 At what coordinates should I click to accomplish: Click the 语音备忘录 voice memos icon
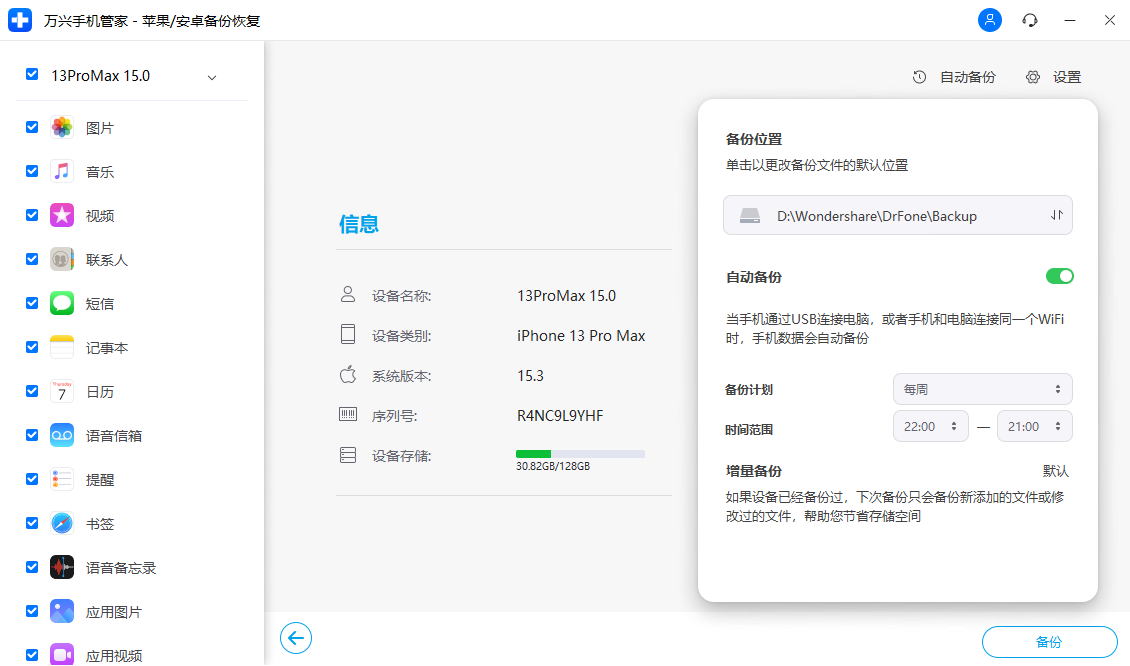[62, 567]
